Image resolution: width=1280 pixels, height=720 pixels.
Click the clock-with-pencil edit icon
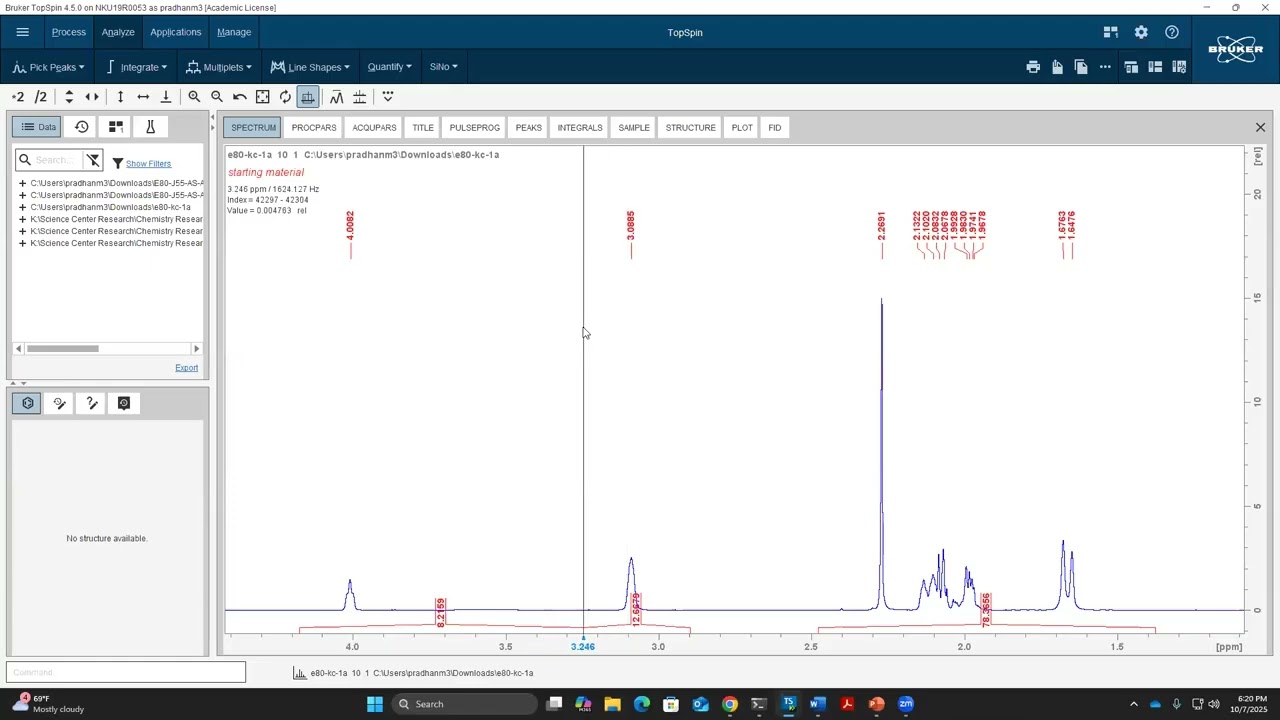coord(60,403)
